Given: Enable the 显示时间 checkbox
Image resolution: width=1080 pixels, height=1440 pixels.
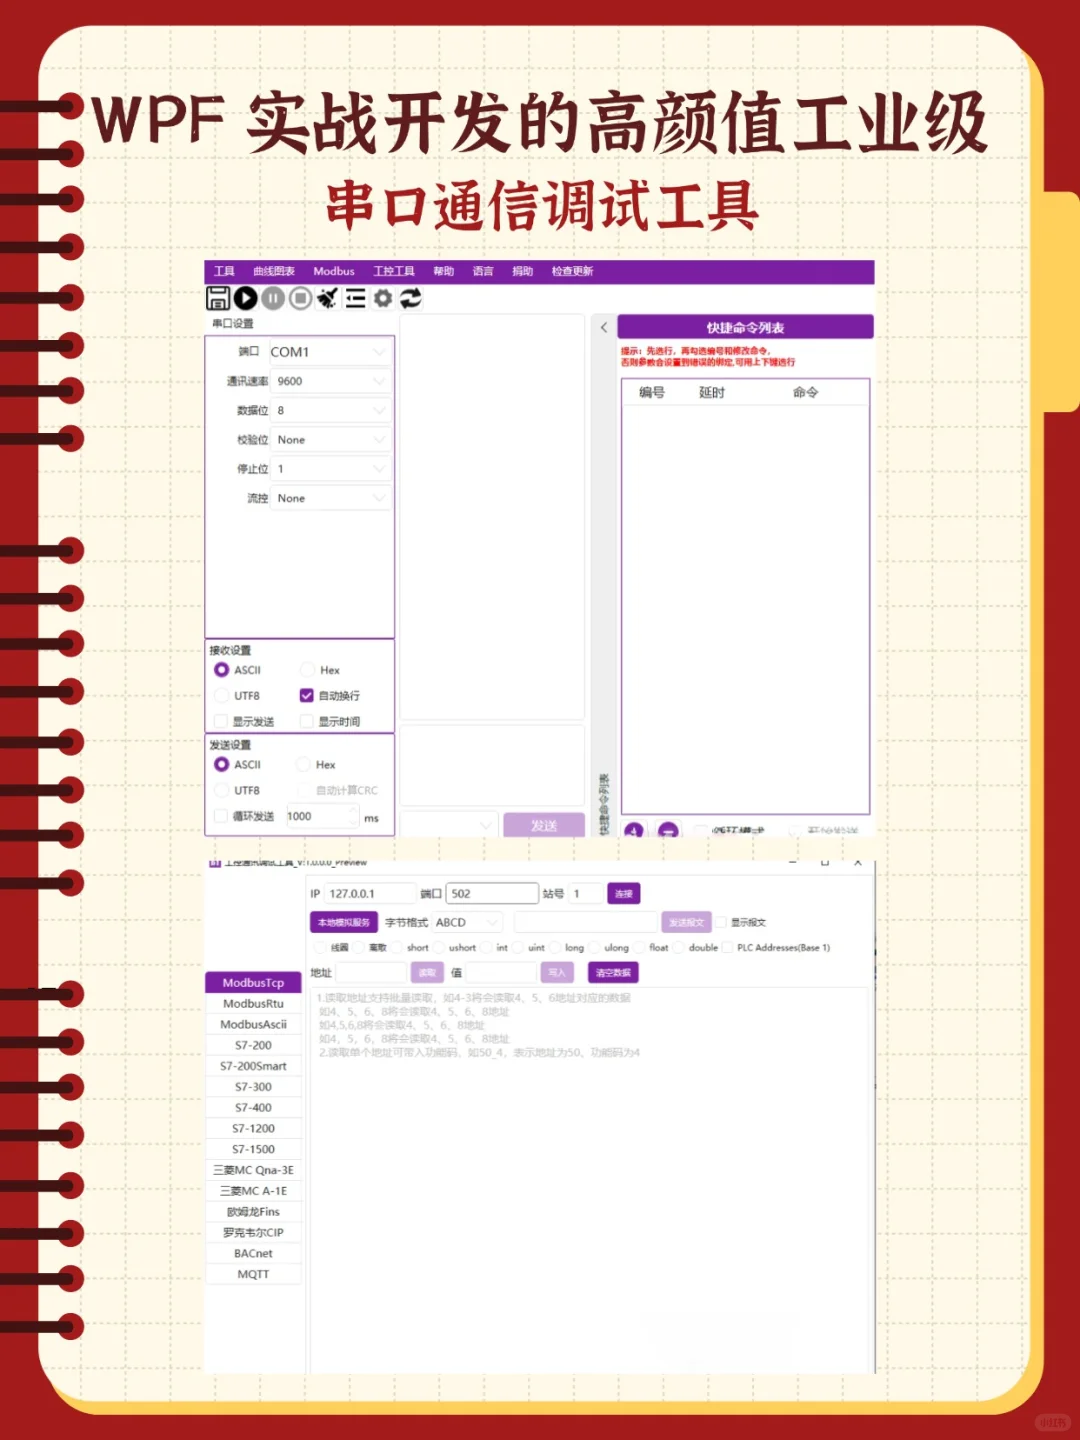Looking at the screenshot, I should pyautogui.click(x=307, y=721).
